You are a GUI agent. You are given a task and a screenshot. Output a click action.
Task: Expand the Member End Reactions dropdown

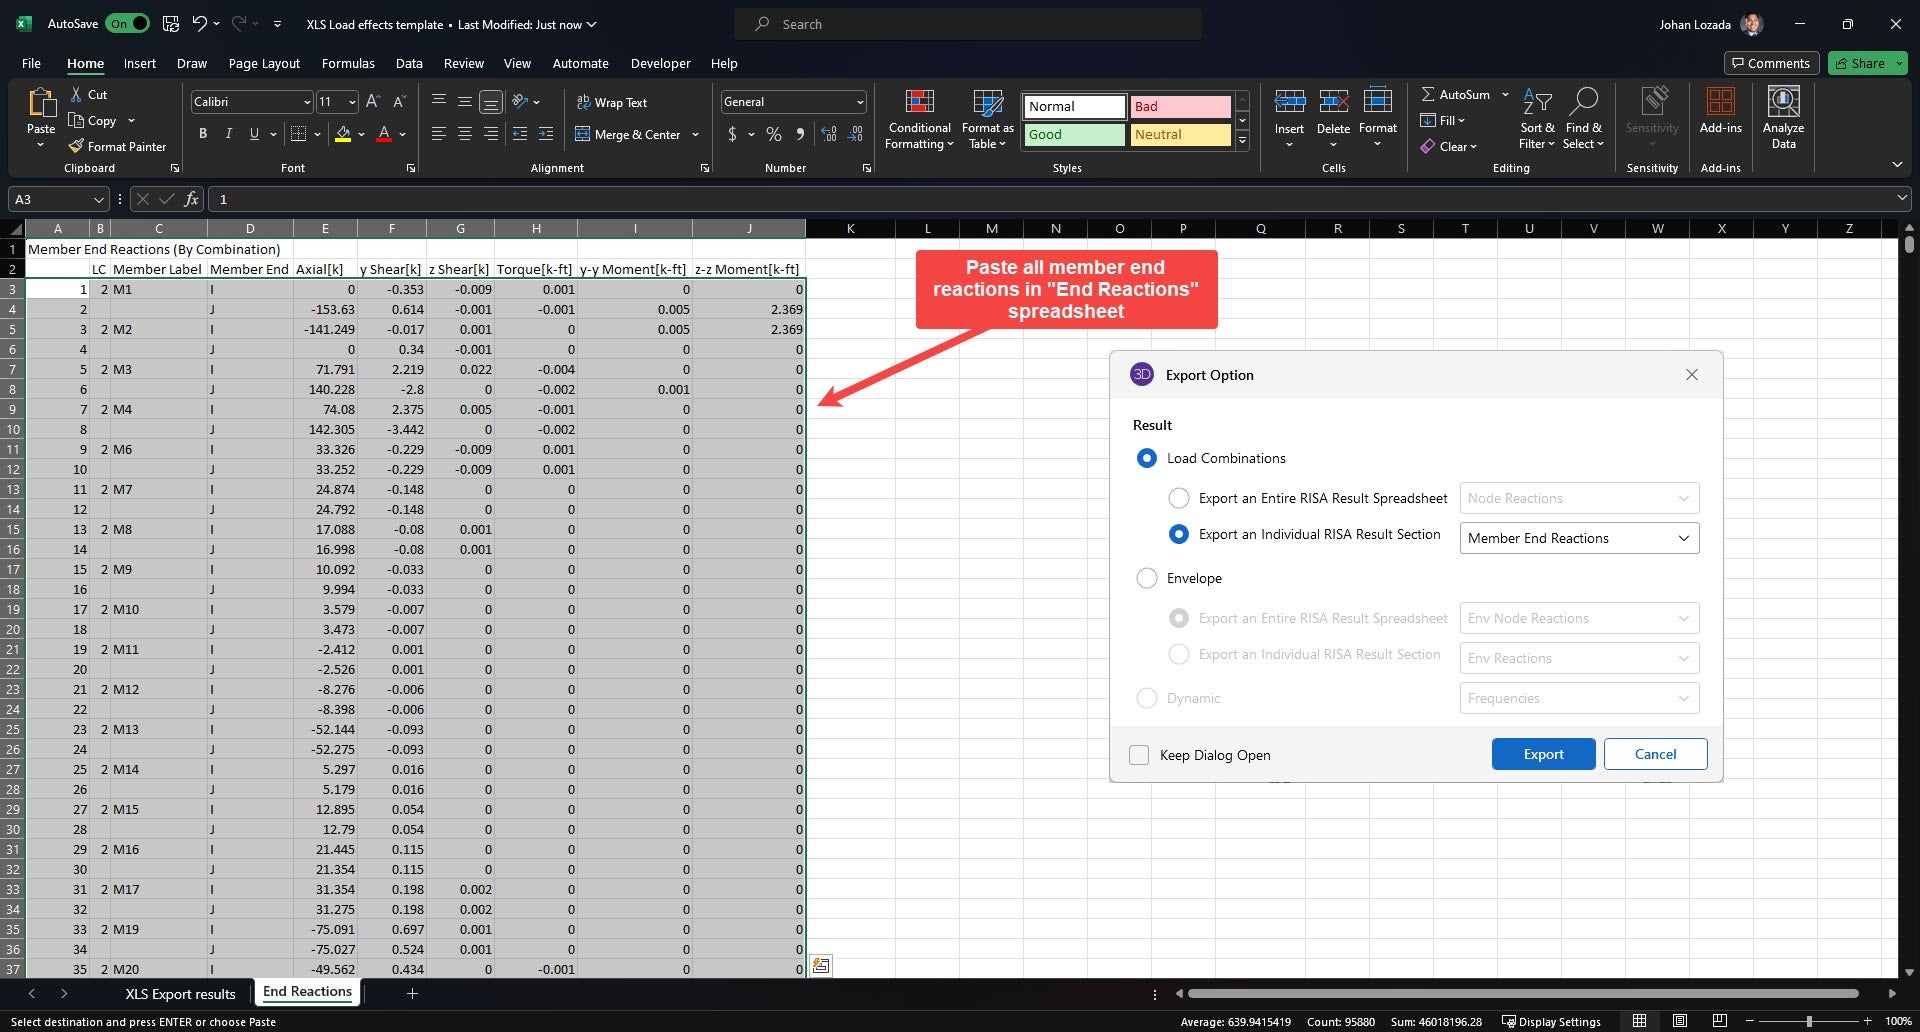pos(1683,538)
